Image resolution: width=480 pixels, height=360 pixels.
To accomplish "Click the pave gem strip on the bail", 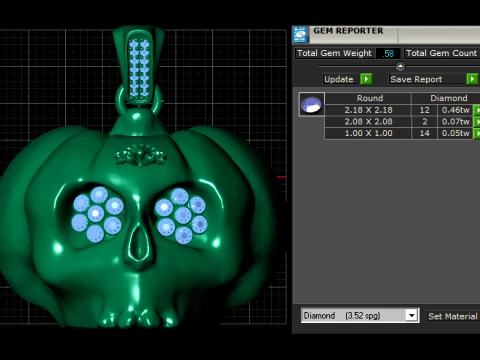I will pos(139,68).
